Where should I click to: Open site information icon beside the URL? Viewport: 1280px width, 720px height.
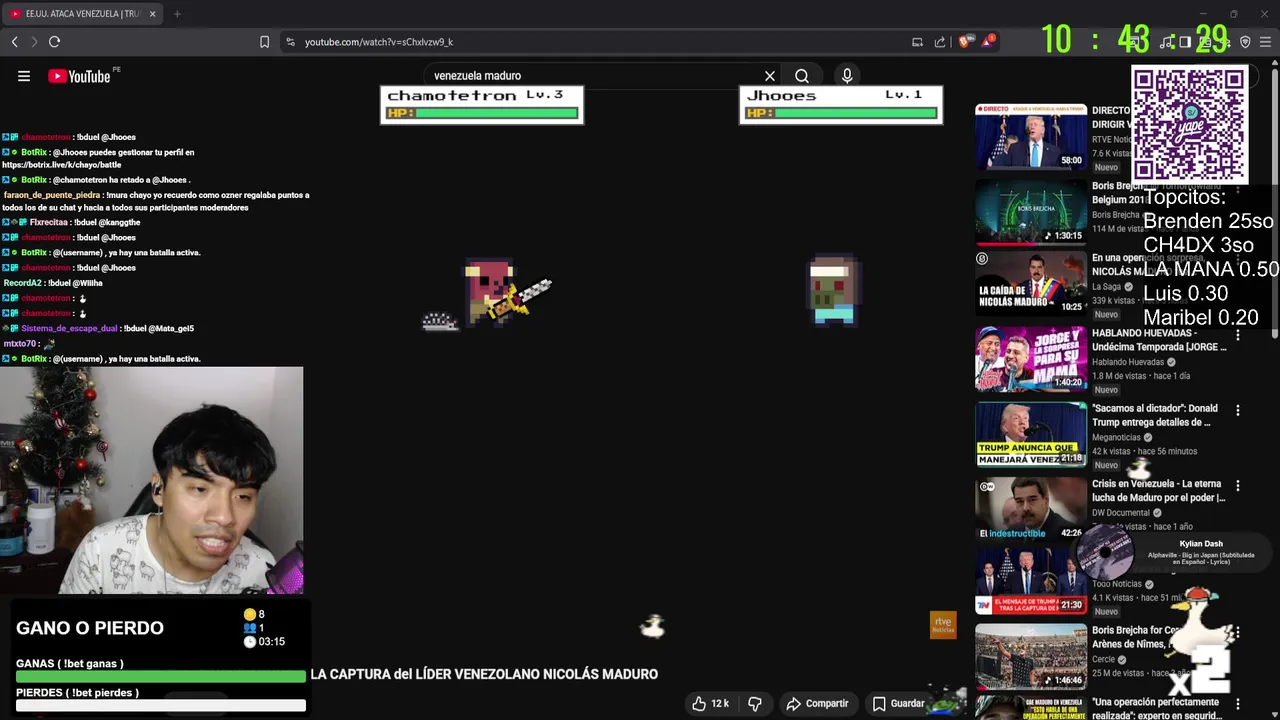pos(290,42)
